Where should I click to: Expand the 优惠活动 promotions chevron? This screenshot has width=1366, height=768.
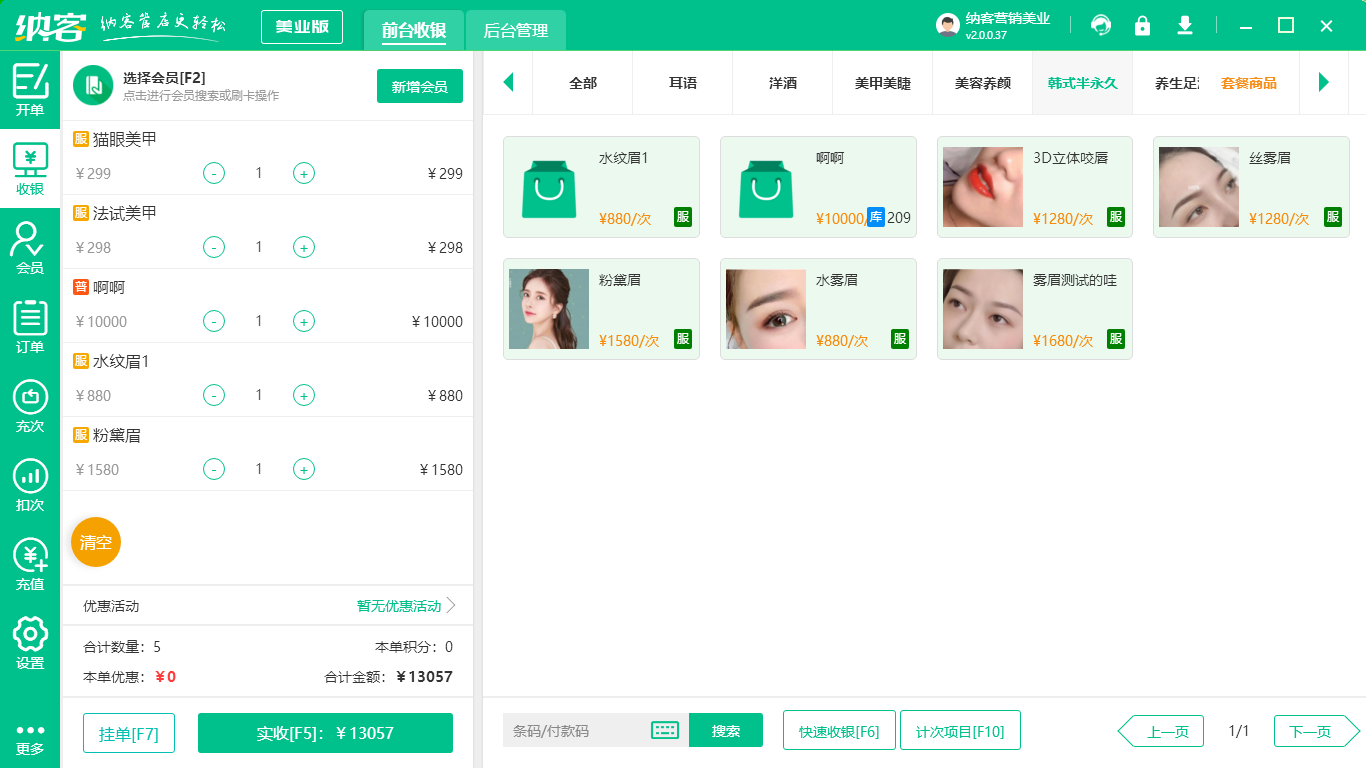(x=451, y=605)
